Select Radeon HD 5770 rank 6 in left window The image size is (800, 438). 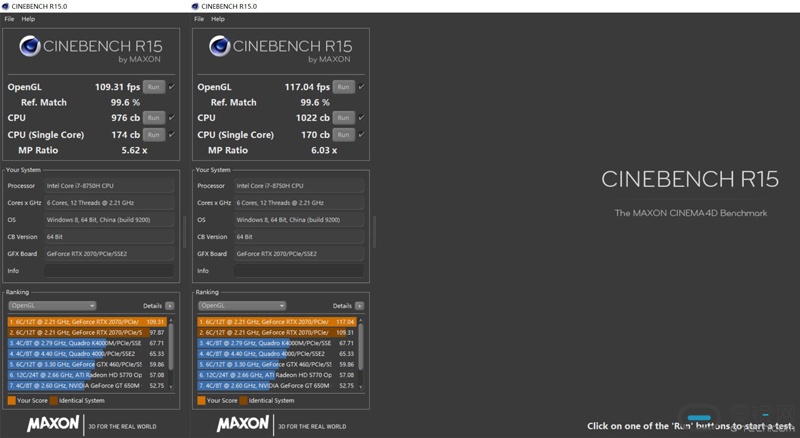coord(87,375)
